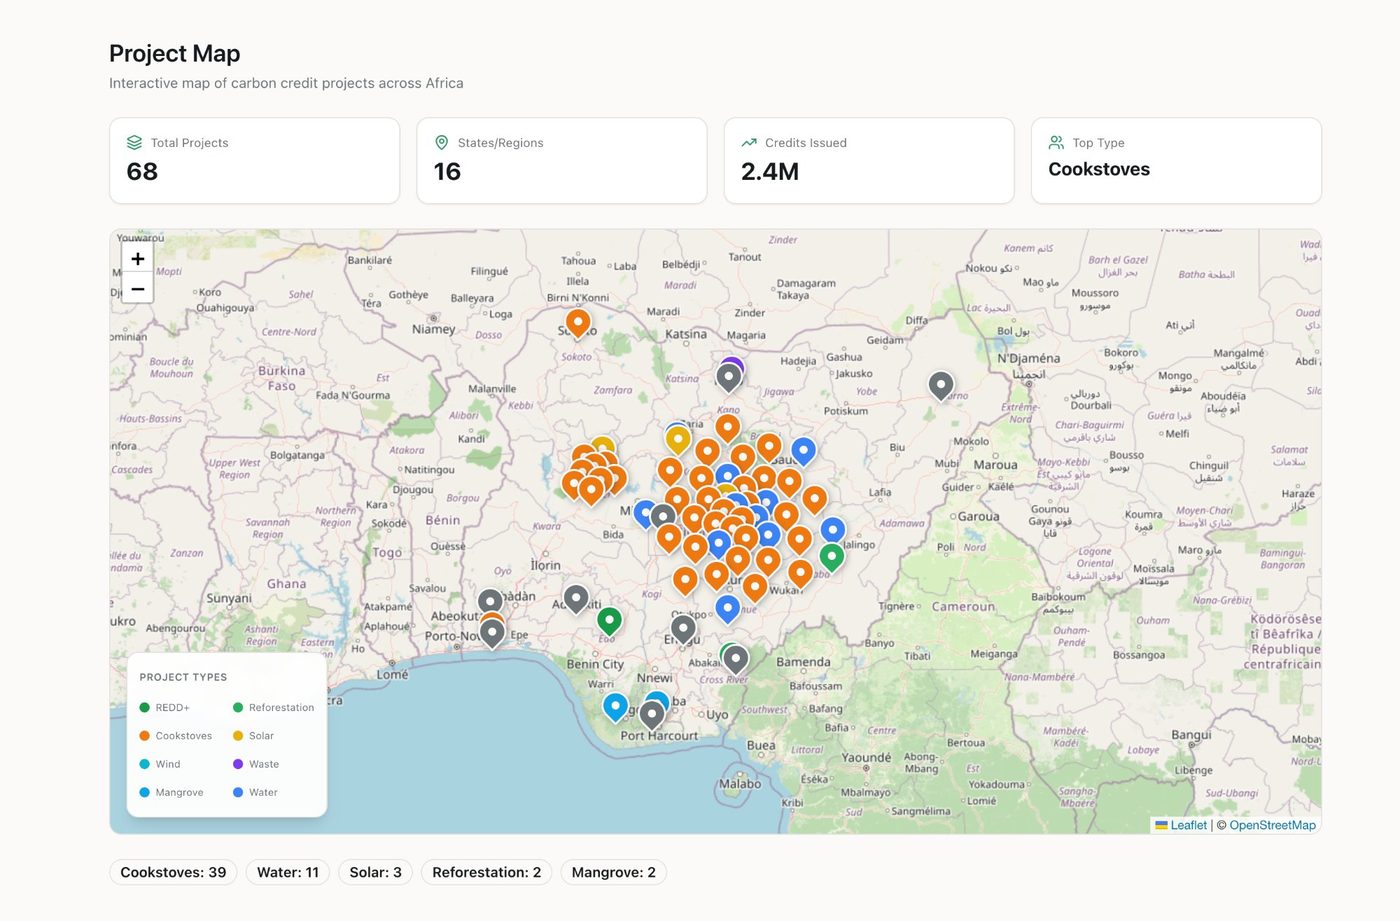Image resolution: width=1400 pixels, height=921 pixels.
Task: Click the 'Cookstoves' top type value
Action: pos(1099,170)
